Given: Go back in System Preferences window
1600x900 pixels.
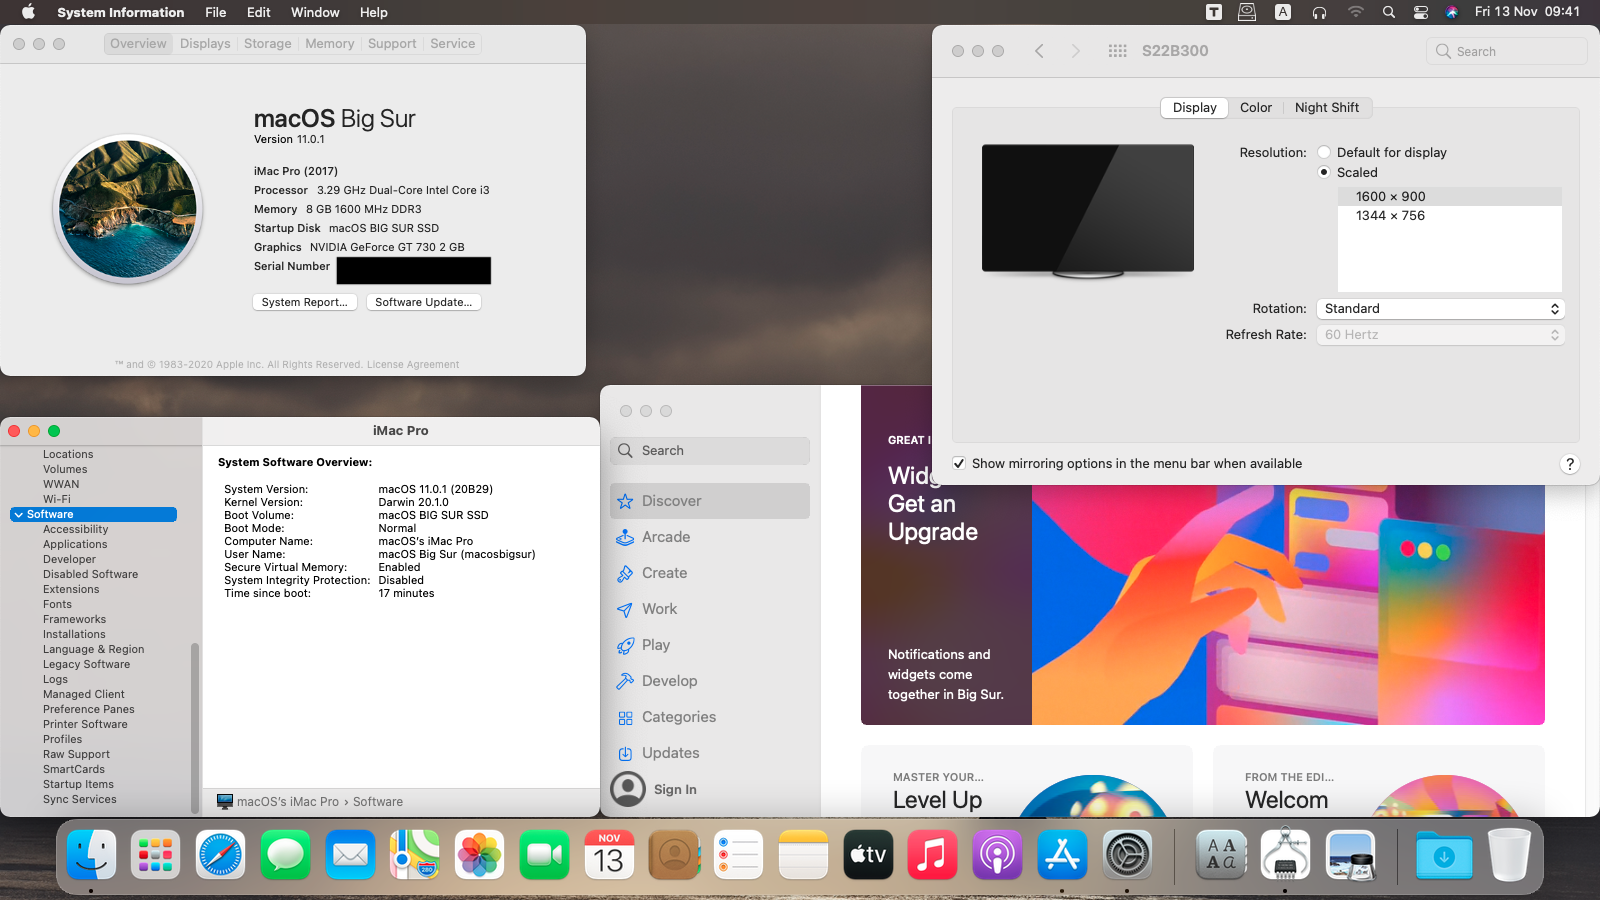Looking at the screenshot, I should tap(1039, 51).
